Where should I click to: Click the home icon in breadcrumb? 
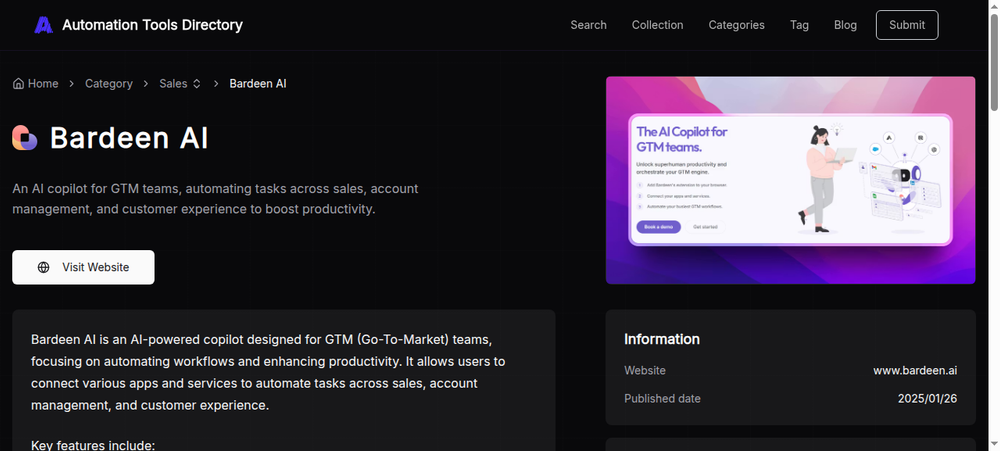pyautogui.click(x=18, y=84)
